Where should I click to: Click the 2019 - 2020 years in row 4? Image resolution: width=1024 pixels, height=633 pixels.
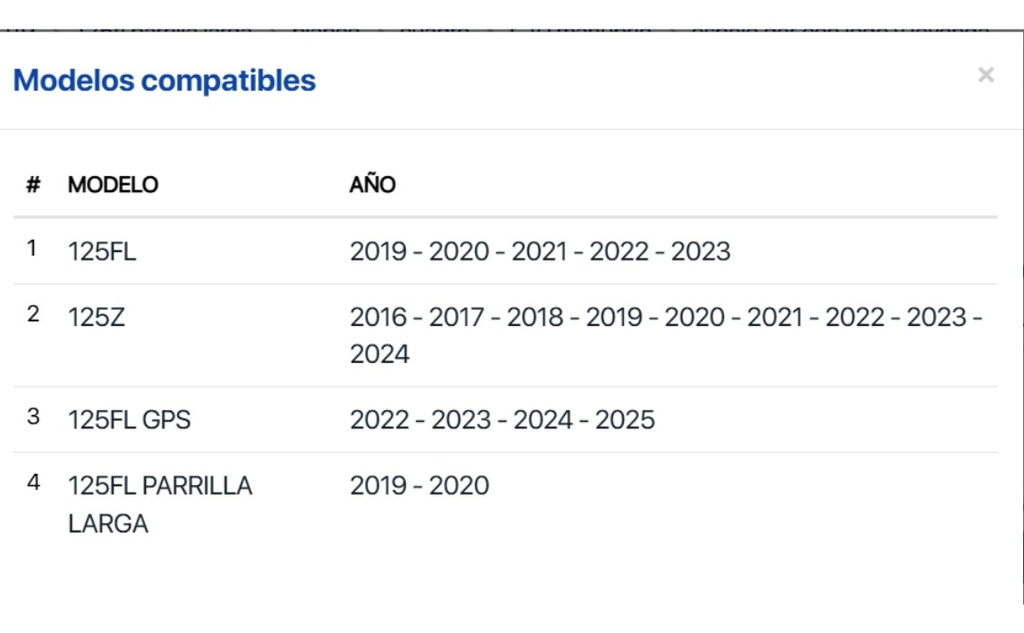(419, 486)
